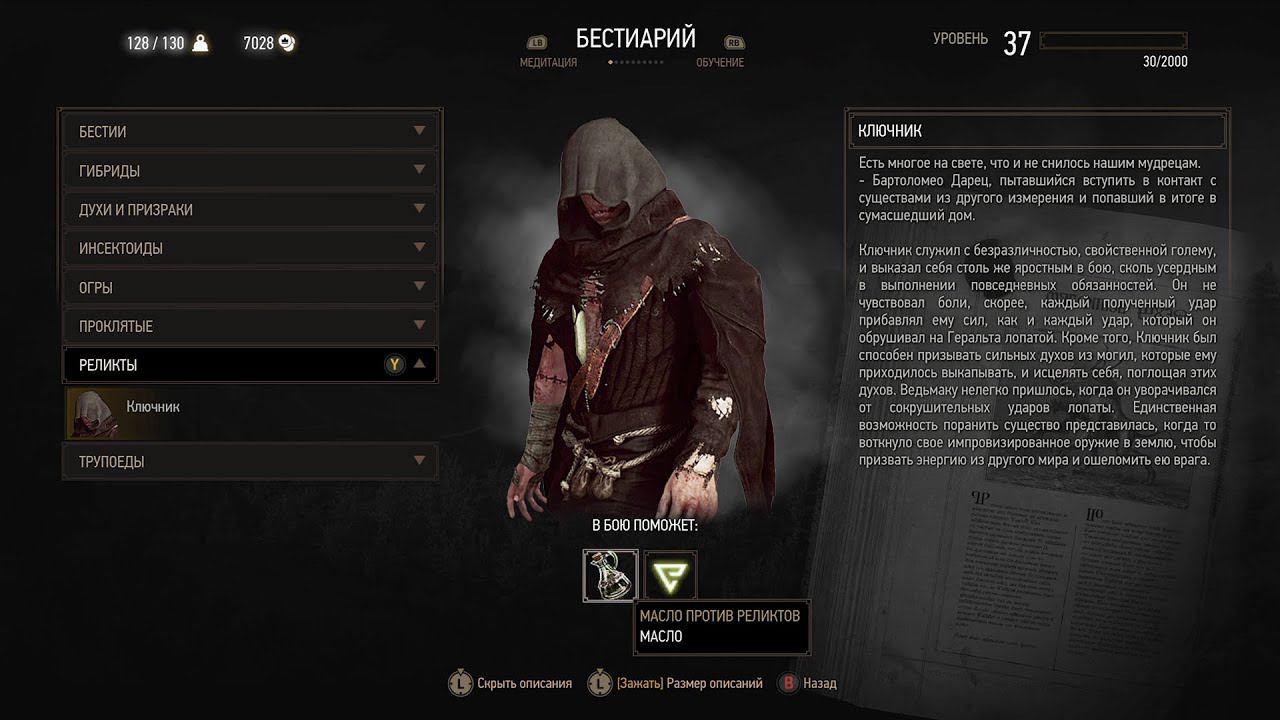This screenshot has width=1280, height=720.
Task: Click the RB bumper icon above Обучение
Action: [x=734, y=43]
